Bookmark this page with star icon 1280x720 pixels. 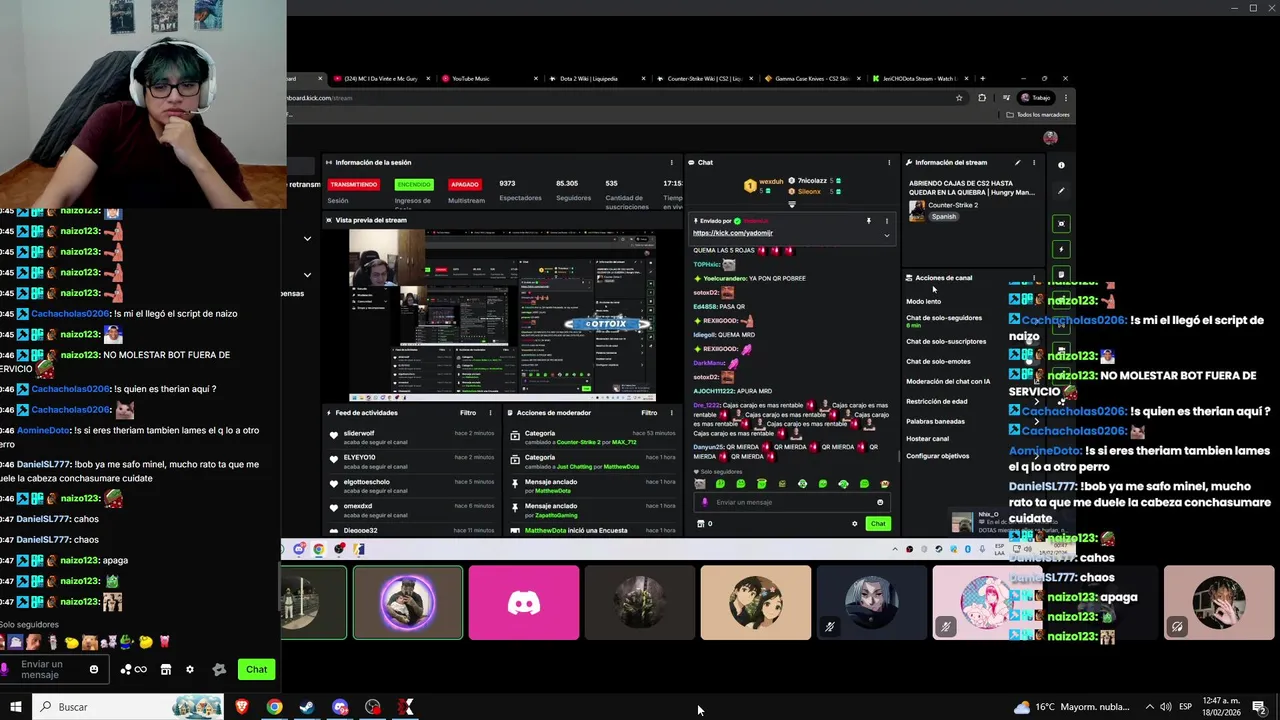pyautogui.click(x=959, y=98)
